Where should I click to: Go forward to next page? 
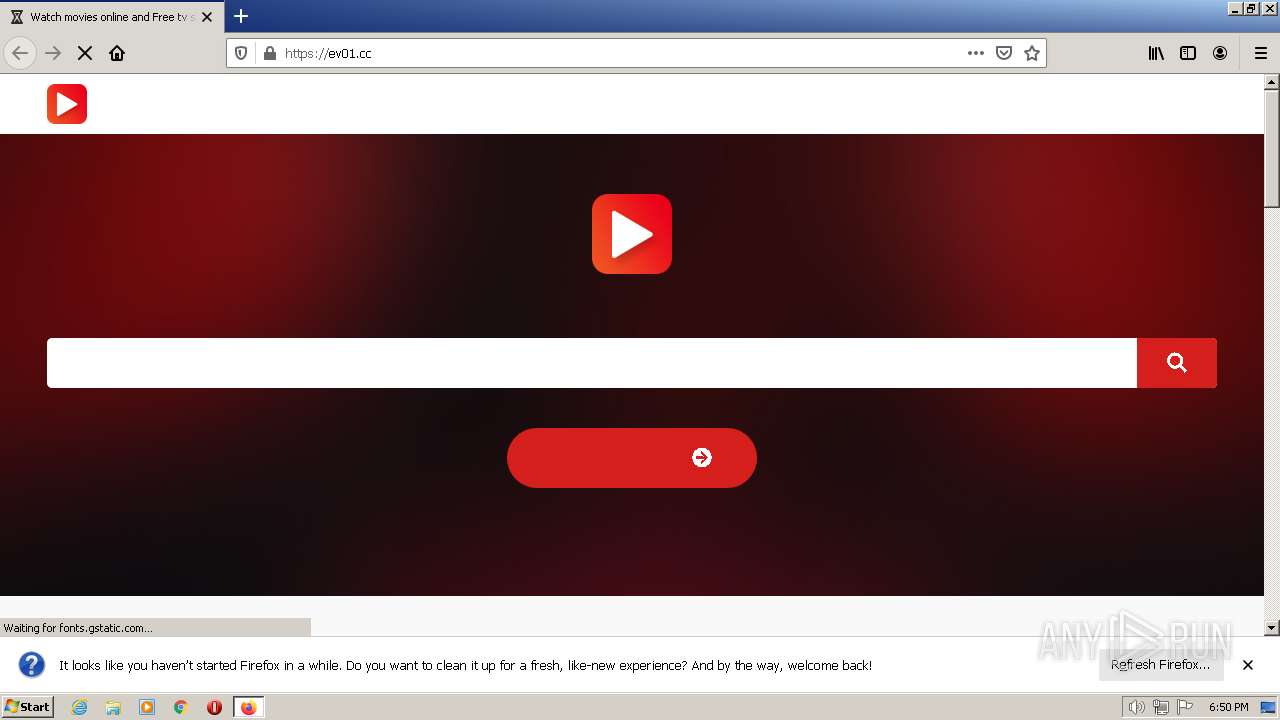(x=53, y=53)
